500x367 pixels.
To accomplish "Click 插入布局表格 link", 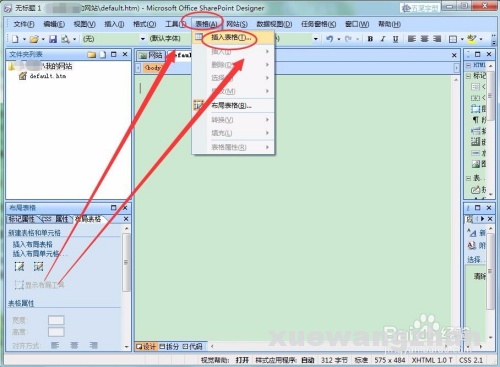I will tap(33, 244).
